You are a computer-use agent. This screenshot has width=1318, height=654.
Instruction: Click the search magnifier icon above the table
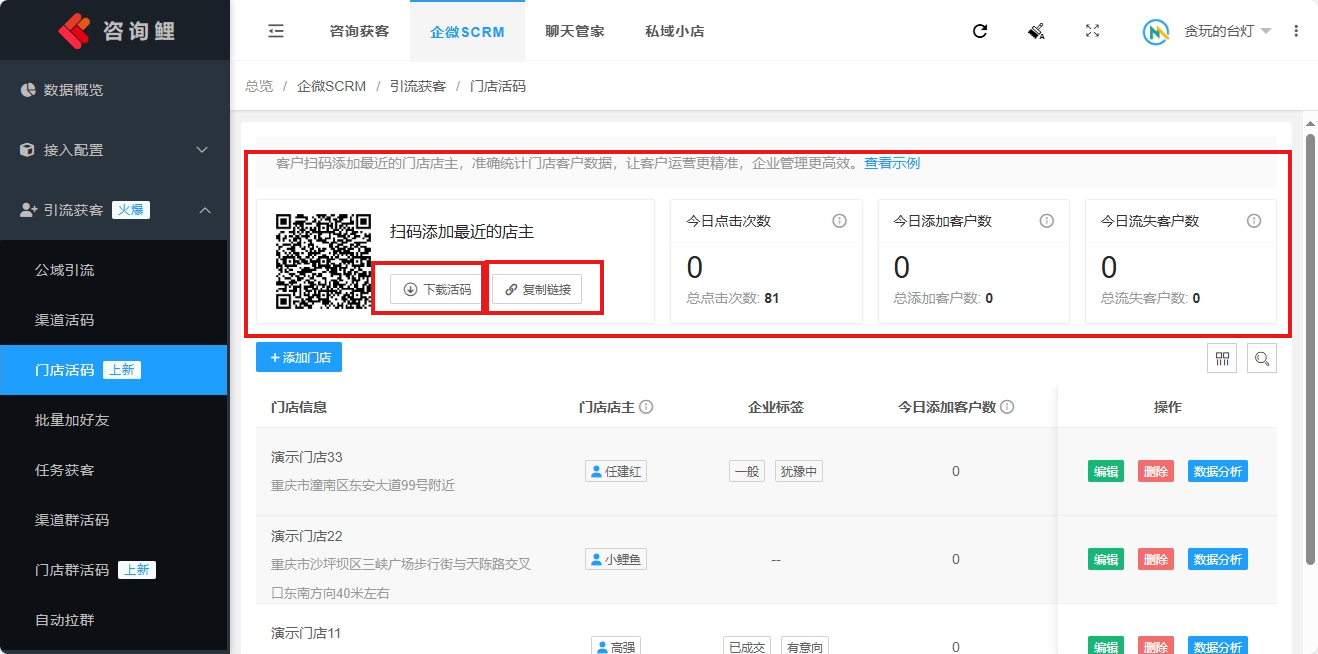coord(1262,358)
